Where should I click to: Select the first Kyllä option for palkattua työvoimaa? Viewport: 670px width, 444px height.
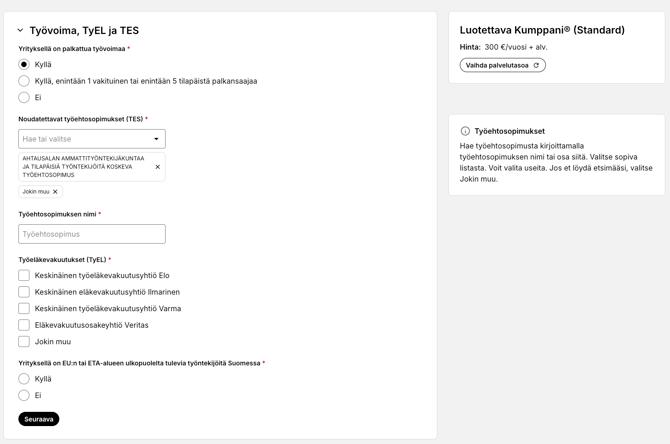pyautogui.click(x=24, y=65)
